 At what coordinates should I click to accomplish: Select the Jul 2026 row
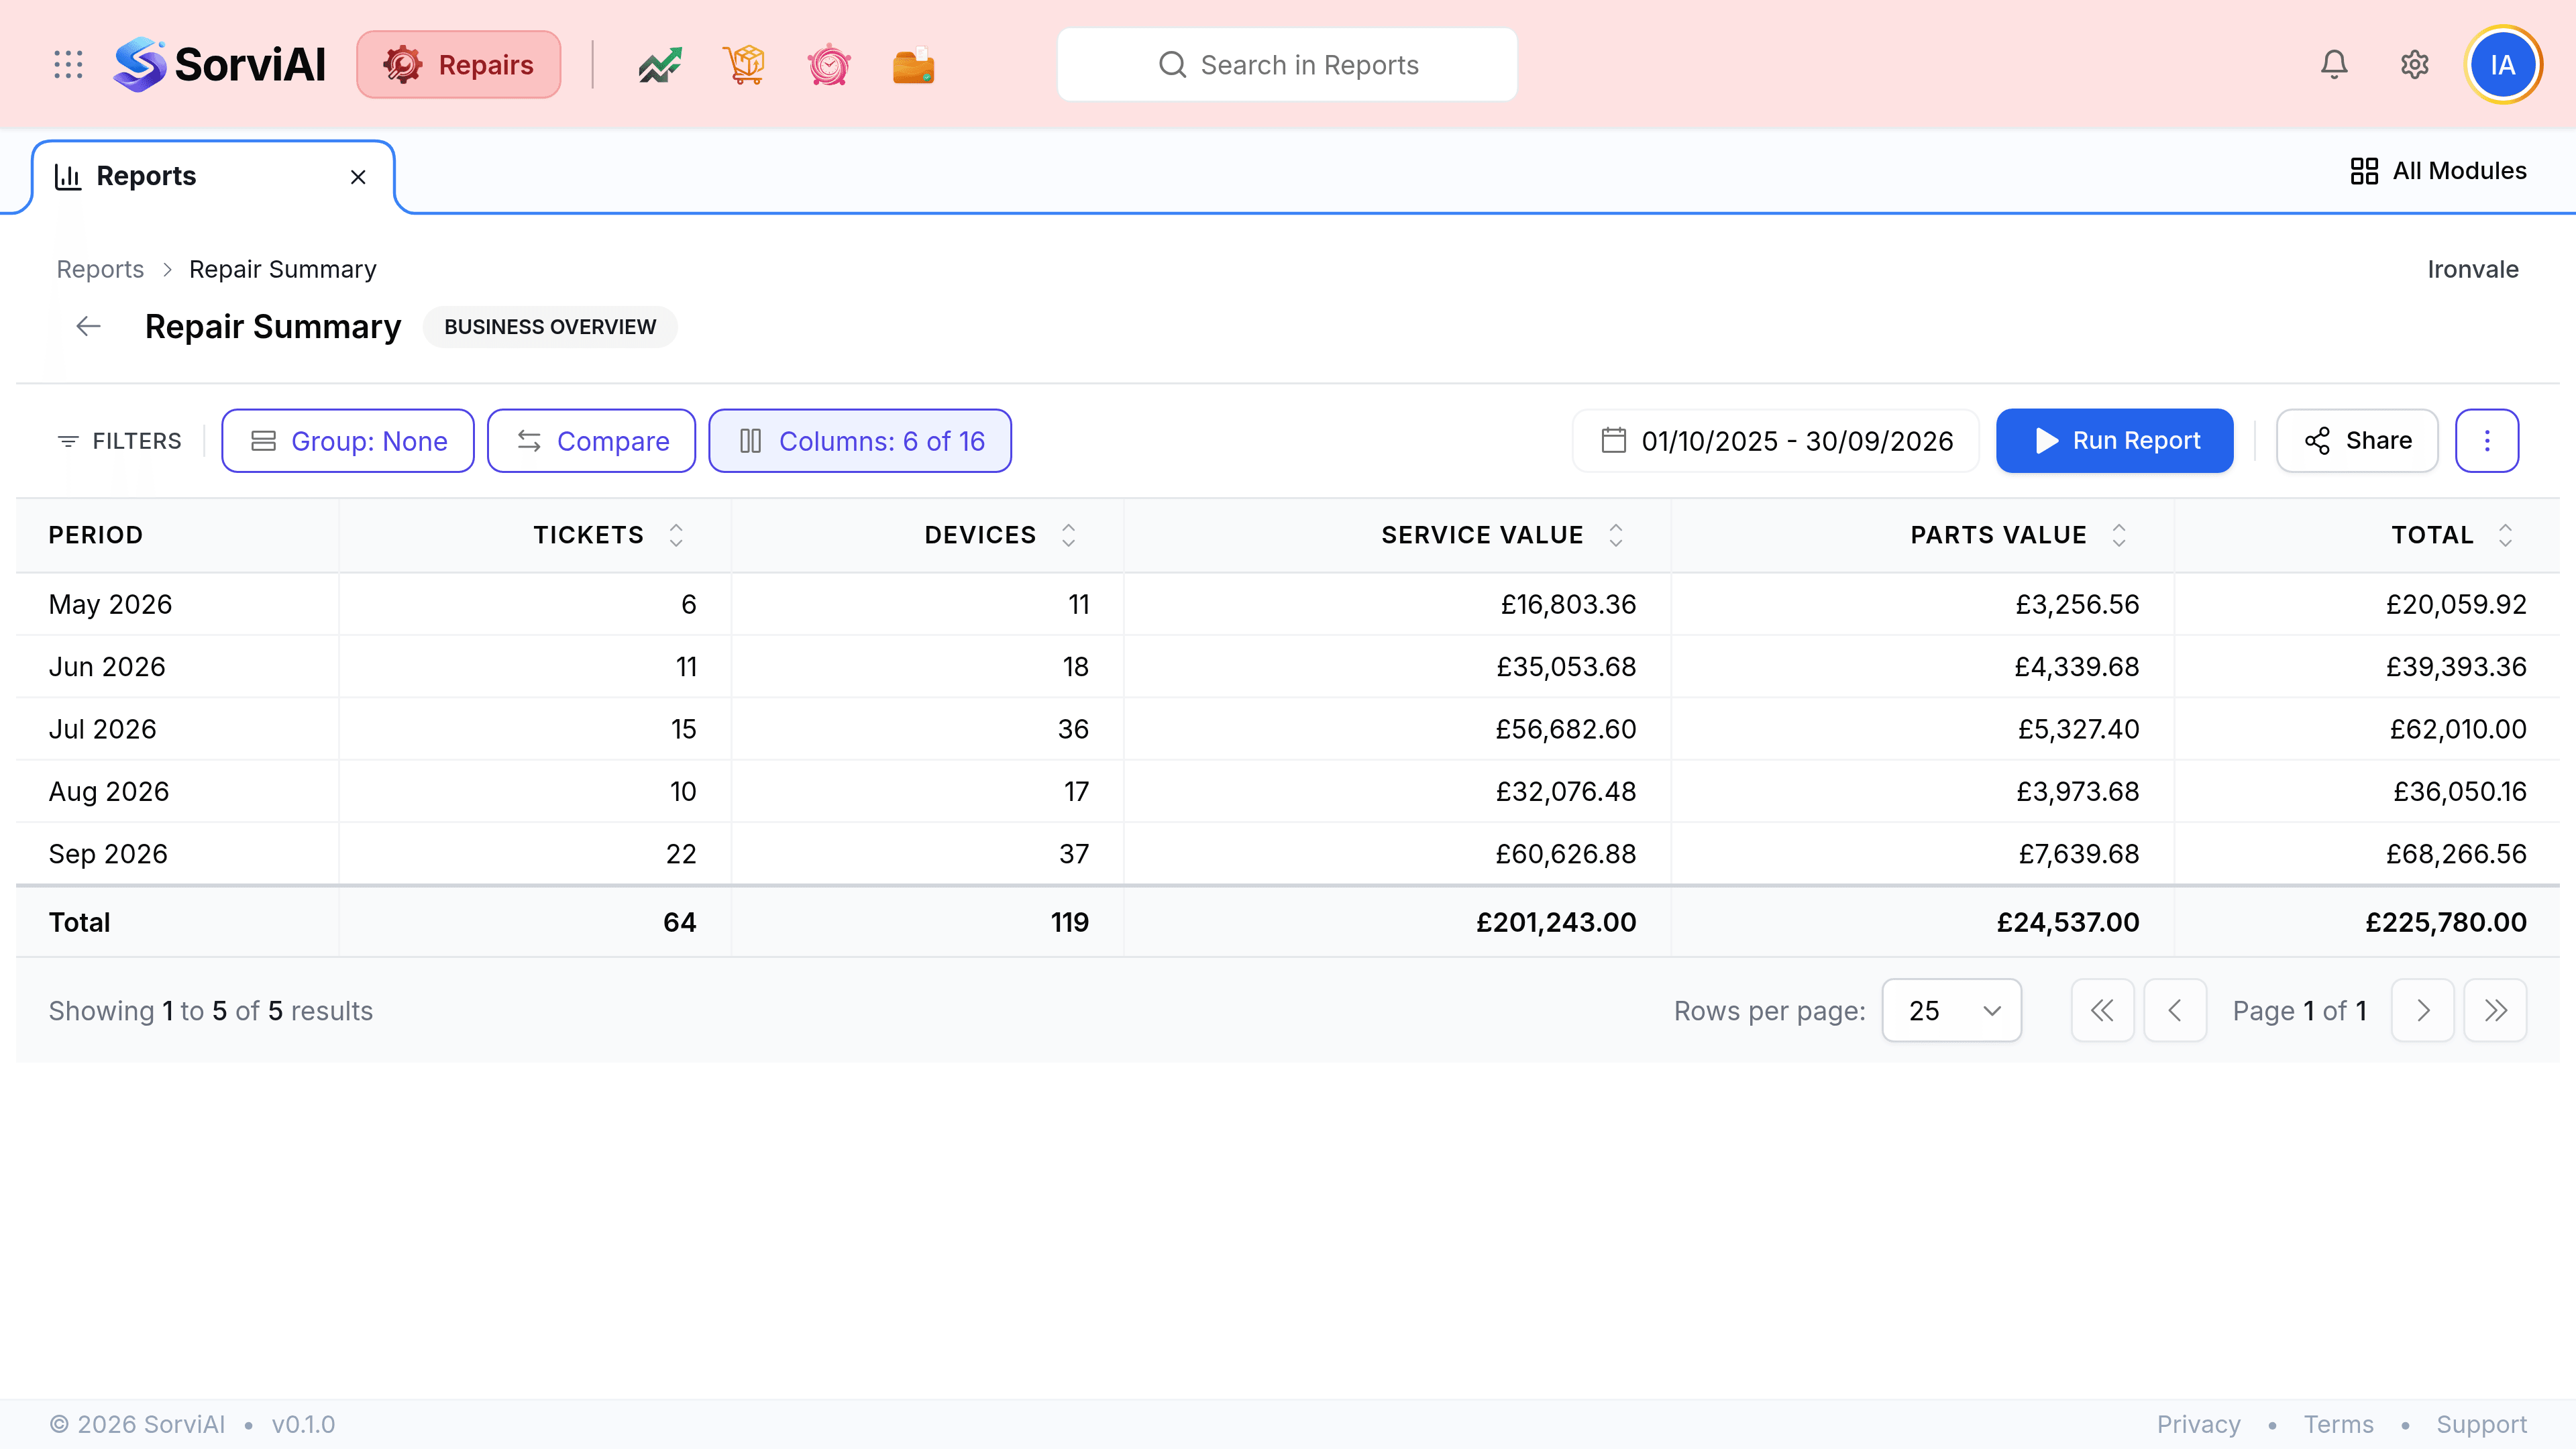coord(1287,729)
